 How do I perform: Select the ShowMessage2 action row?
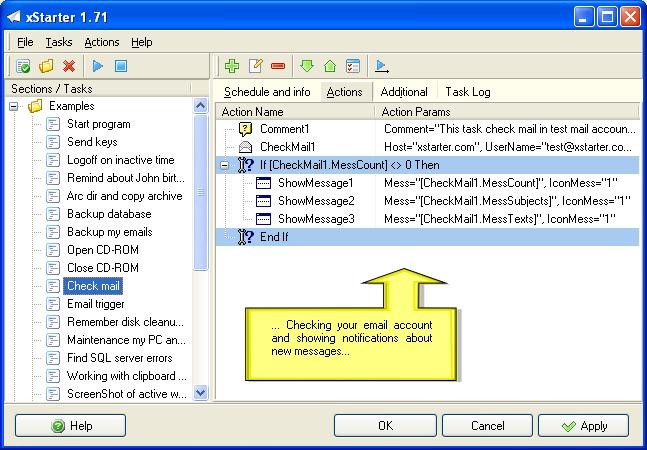pos(316,201)
